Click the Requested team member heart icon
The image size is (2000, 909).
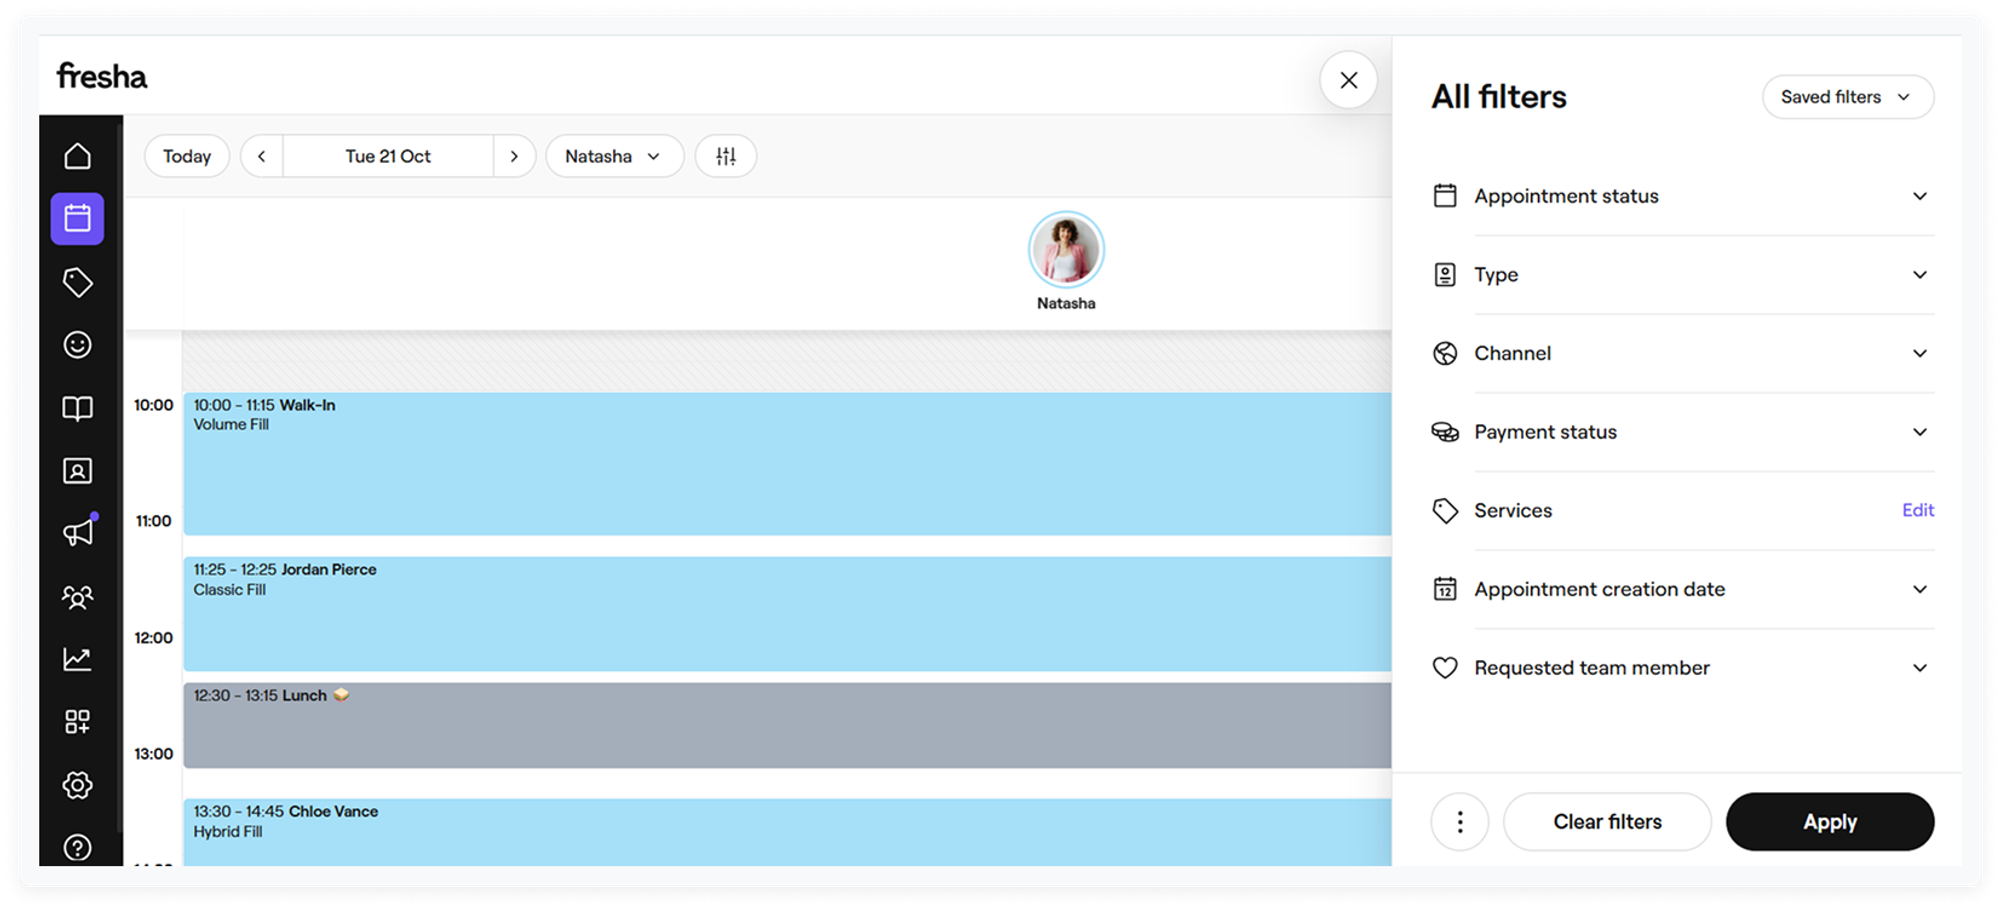pyautogui.click(x=1445, y=668)
